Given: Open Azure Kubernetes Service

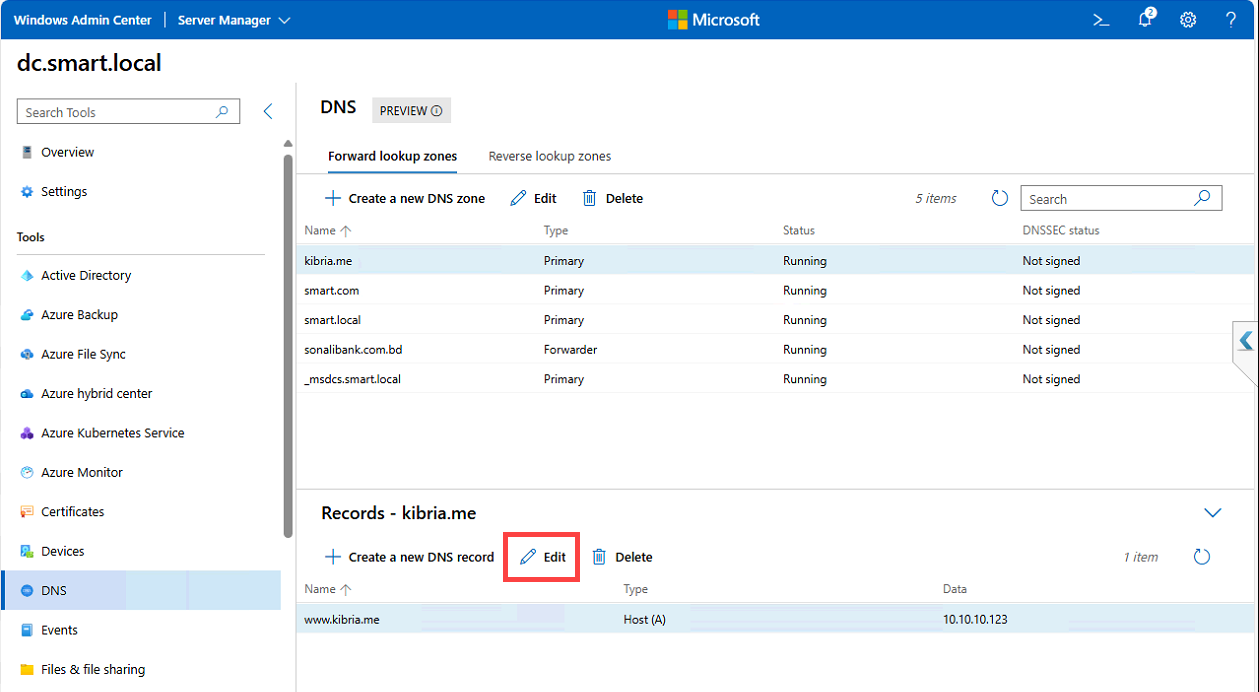Looking at the screenshot, I should pyautogui.click(x=112, y=433).
